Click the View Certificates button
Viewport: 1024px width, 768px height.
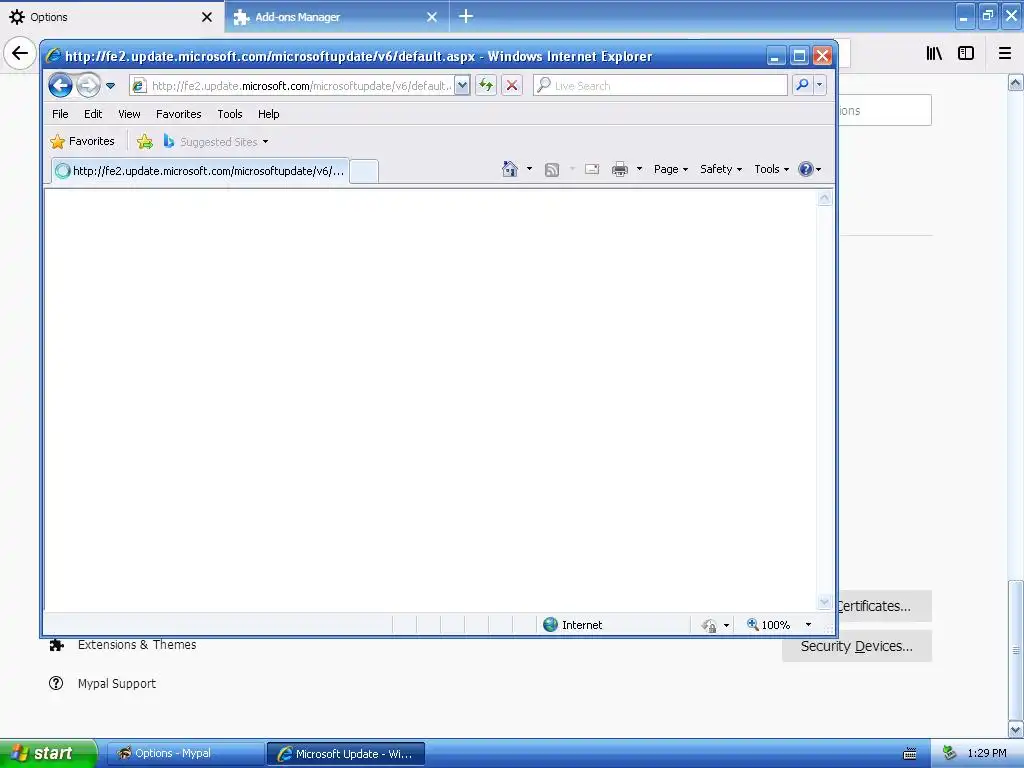[884, 606]
